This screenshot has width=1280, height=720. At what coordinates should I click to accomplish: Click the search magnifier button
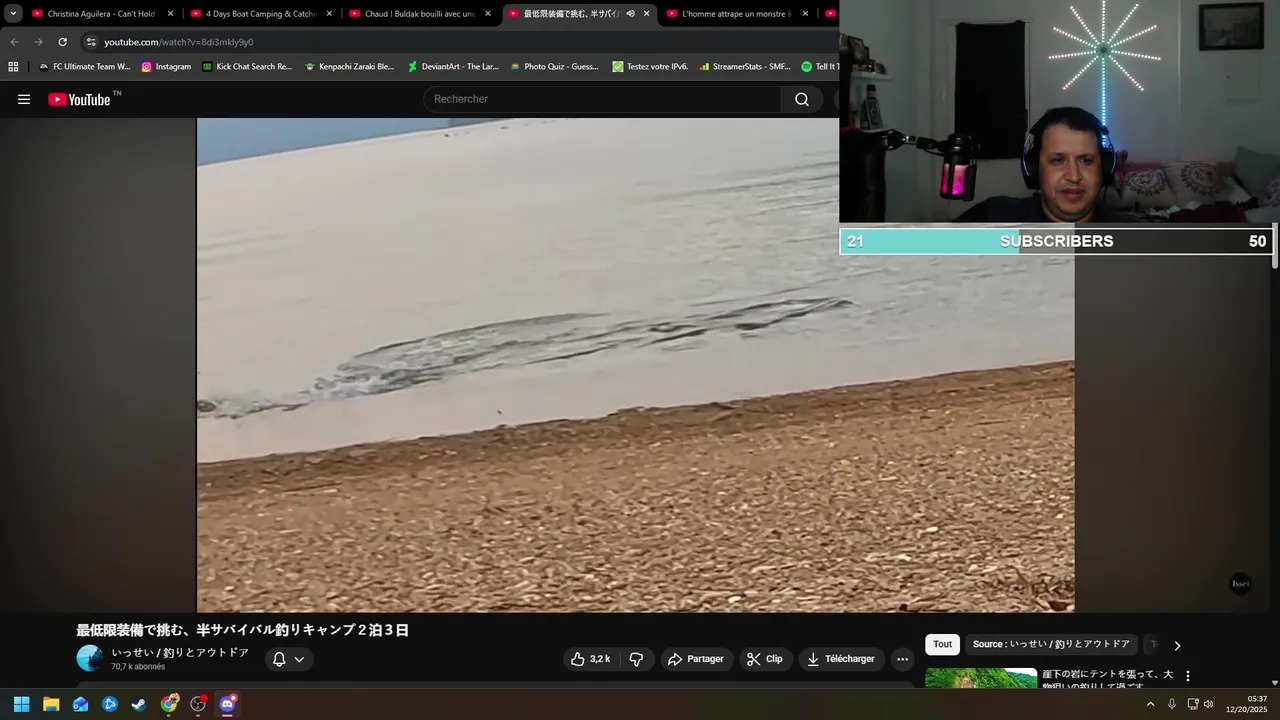[x=801, y=99]
